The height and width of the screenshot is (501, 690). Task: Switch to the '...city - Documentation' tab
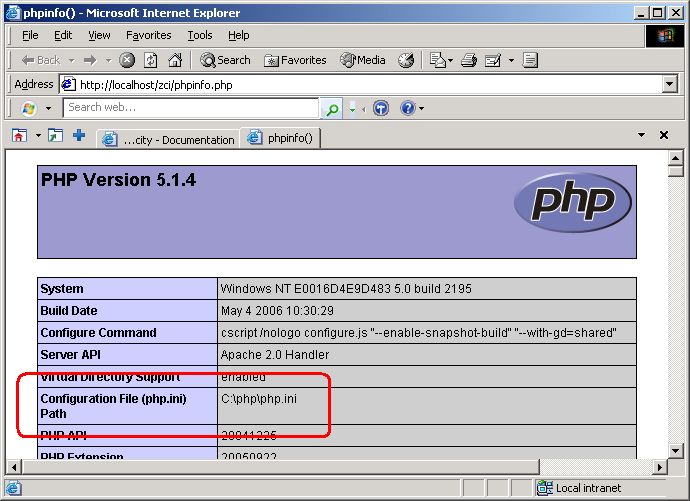coord(169,139)
